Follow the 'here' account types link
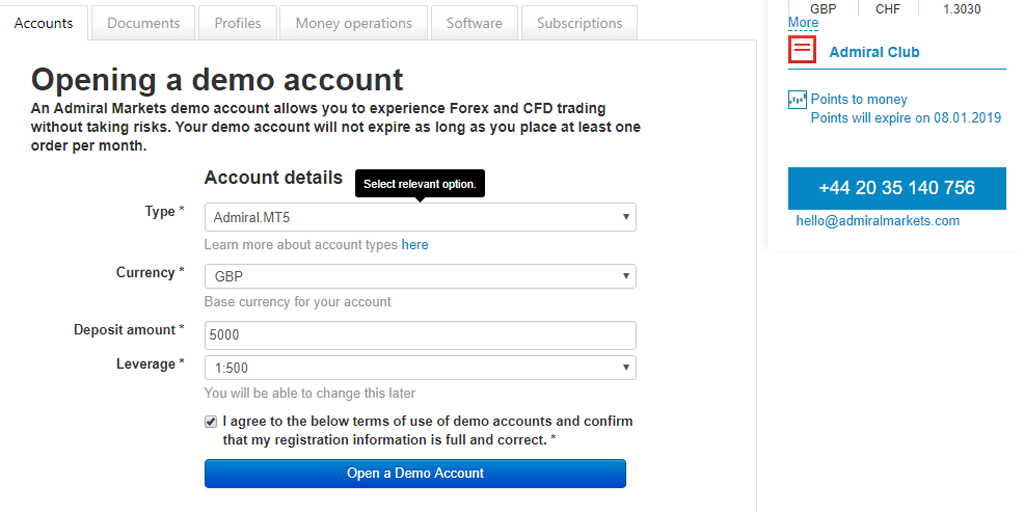This screenshot has width=1024, height=512. click(415, 245)
